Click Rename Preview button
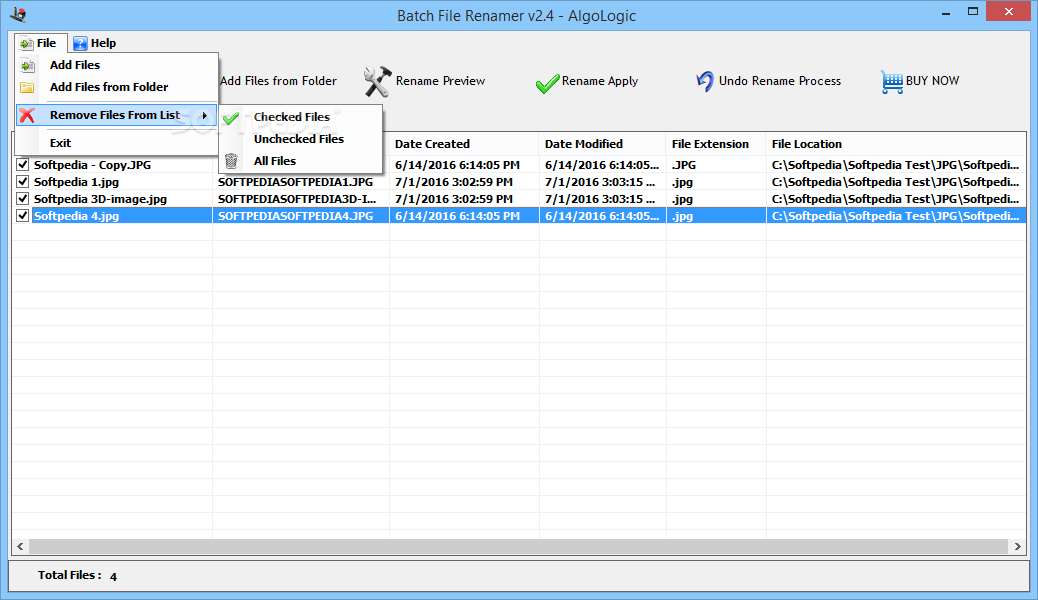The image size is (1038, 600). coord(425,81)
